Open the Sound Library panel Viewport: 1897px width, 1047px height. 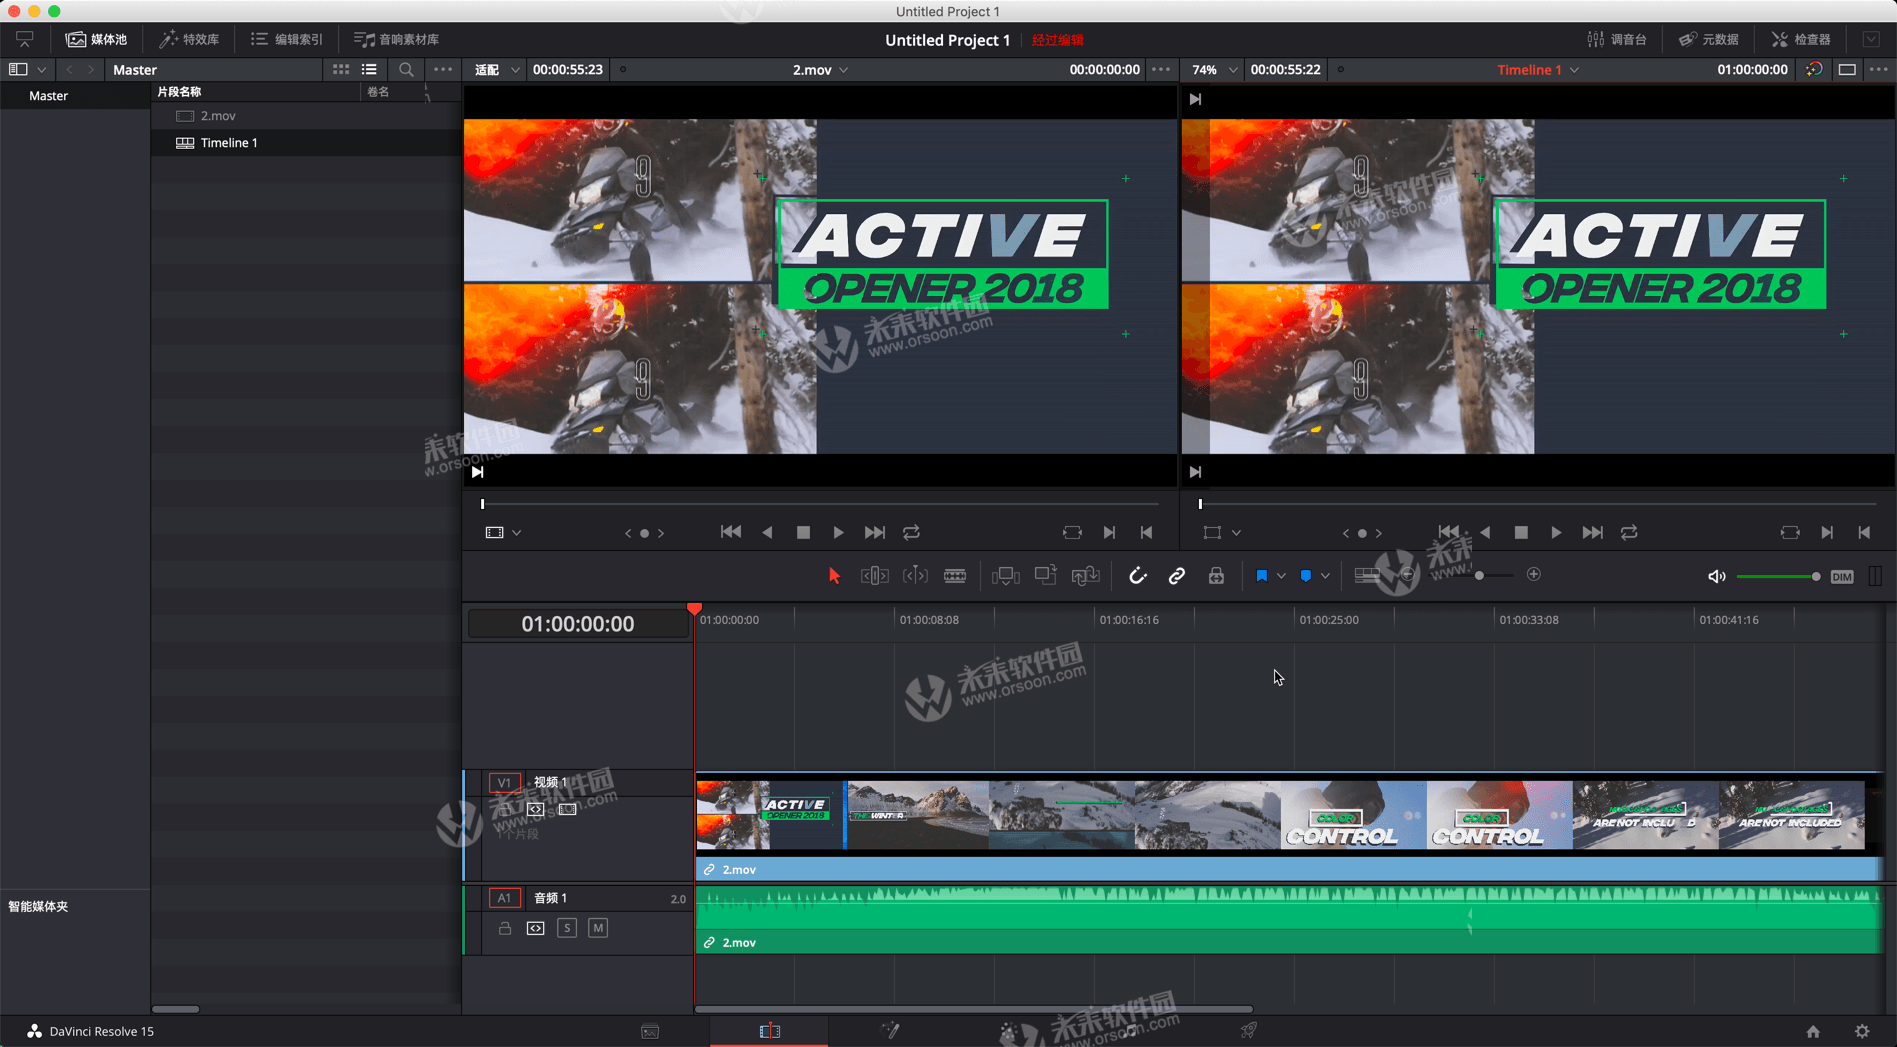click(397, 39)
